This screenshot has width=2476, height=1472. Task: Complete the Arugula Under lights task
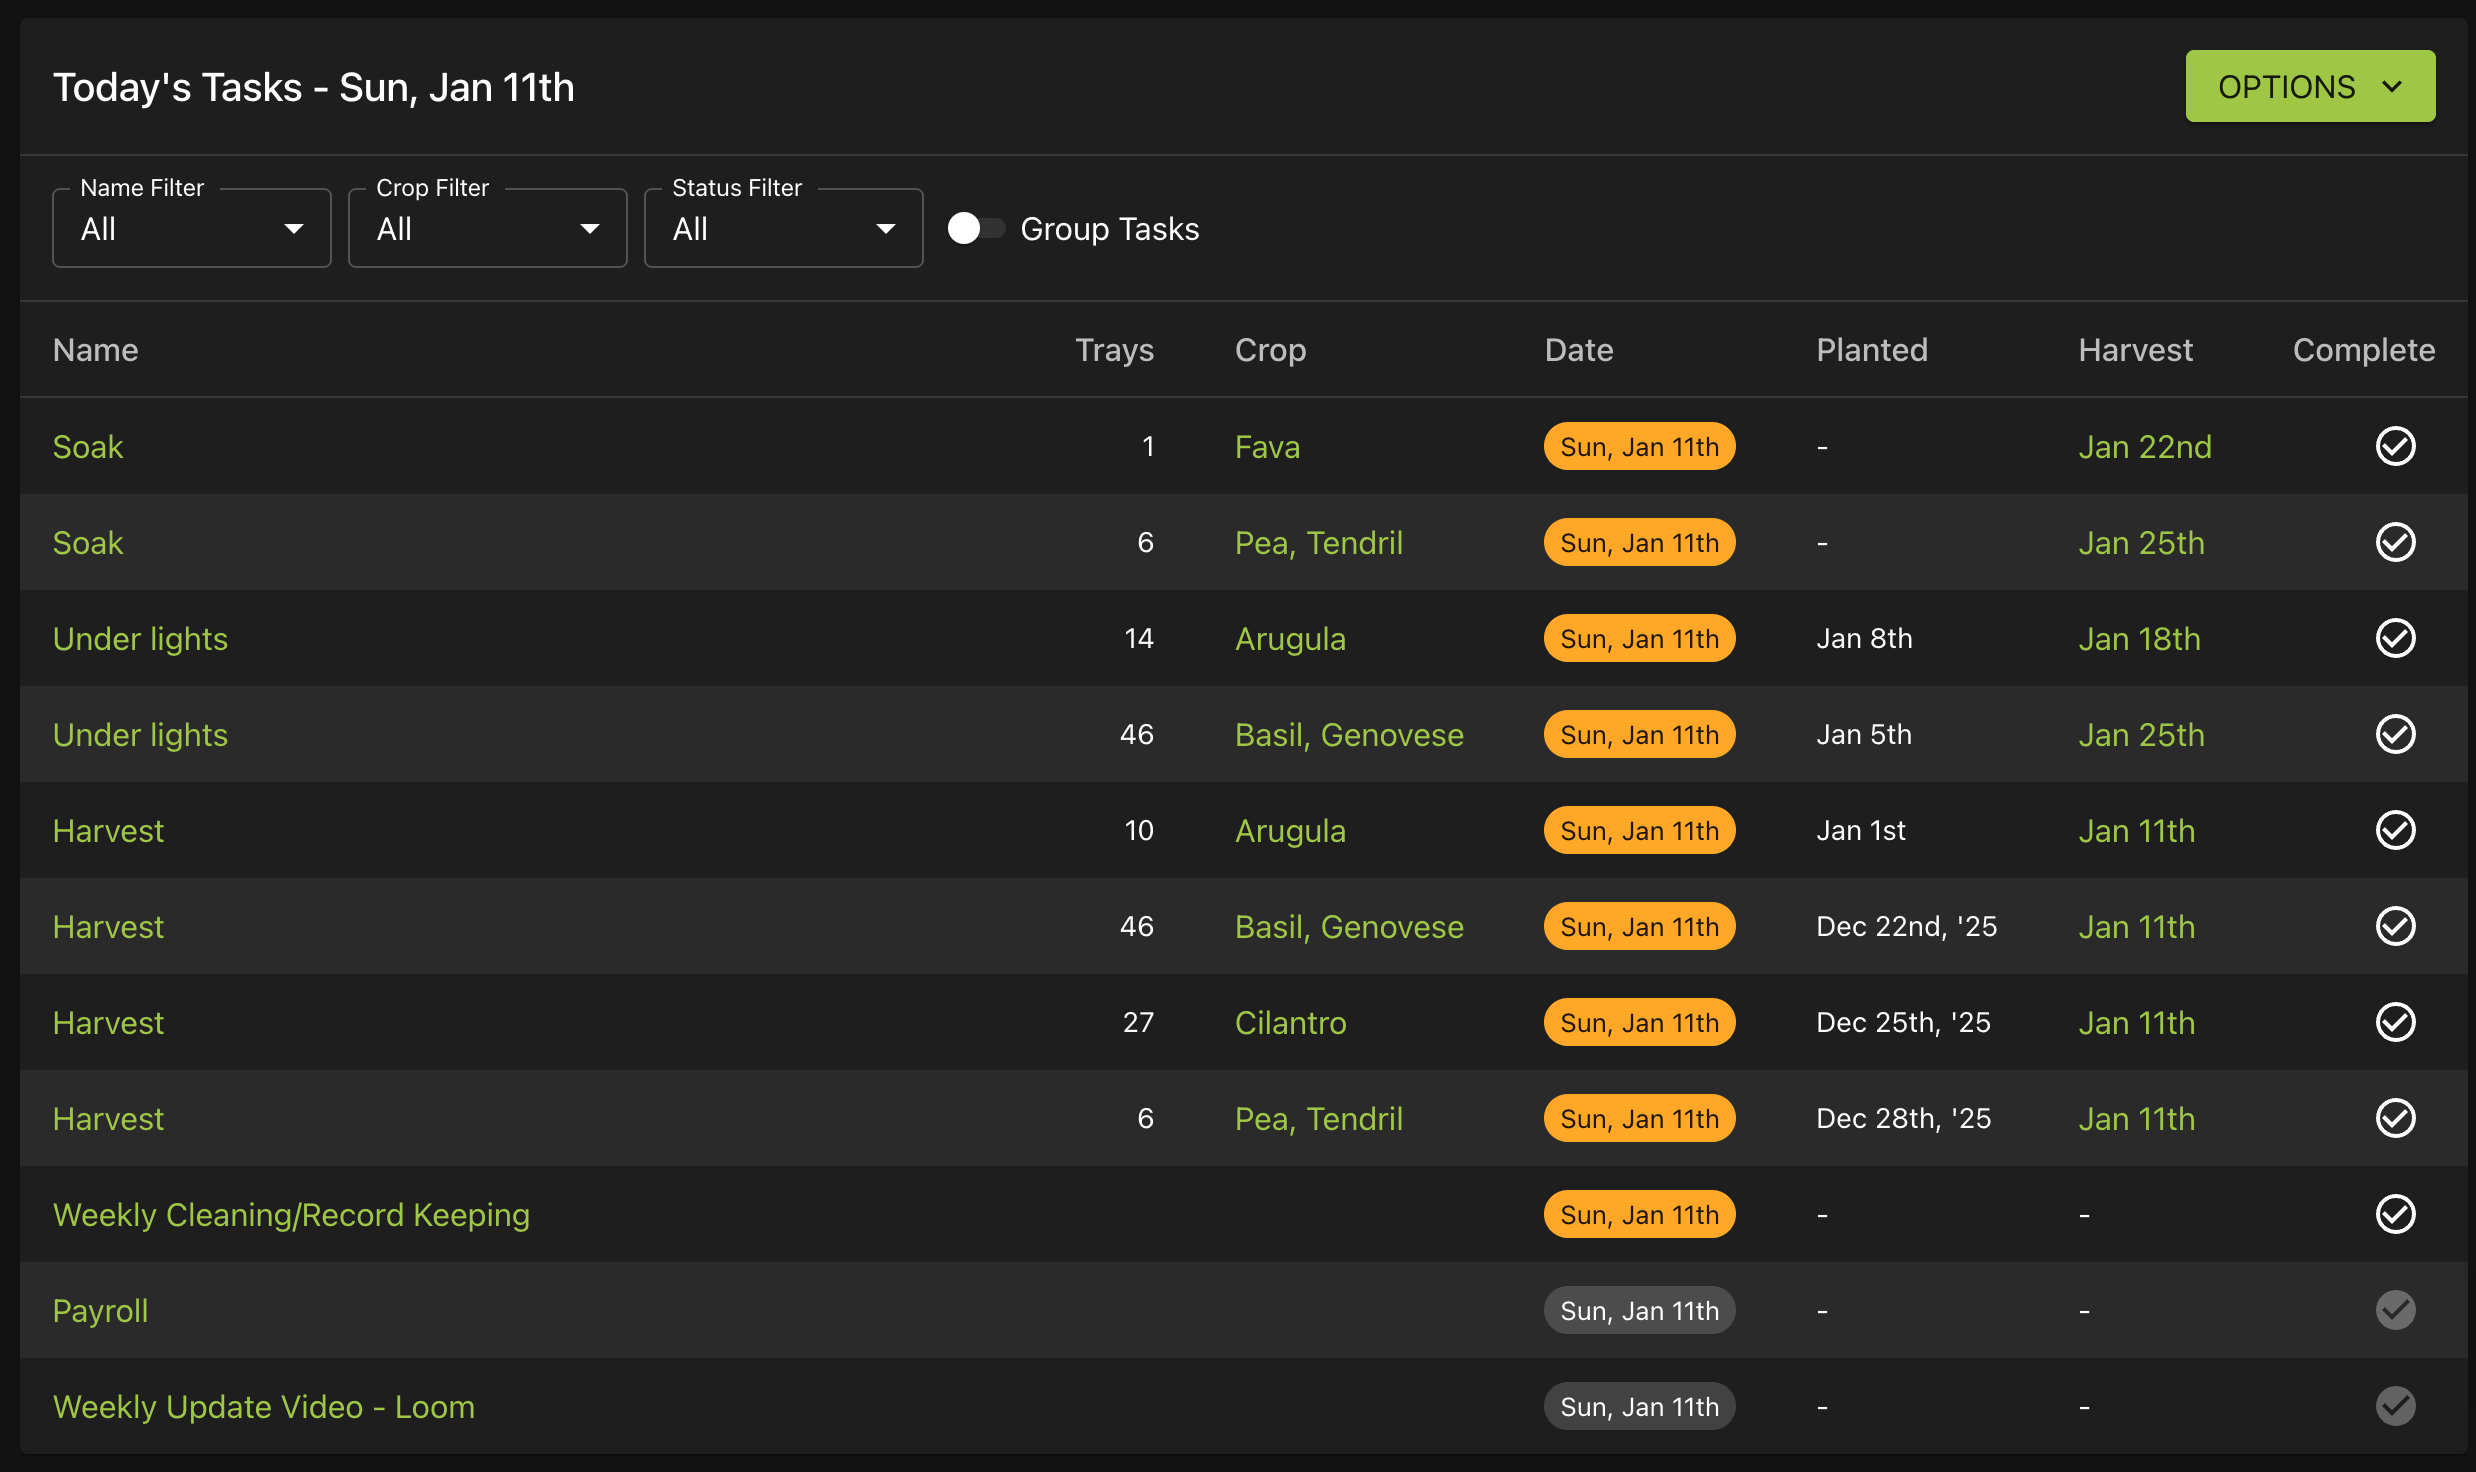[2395, 638]
